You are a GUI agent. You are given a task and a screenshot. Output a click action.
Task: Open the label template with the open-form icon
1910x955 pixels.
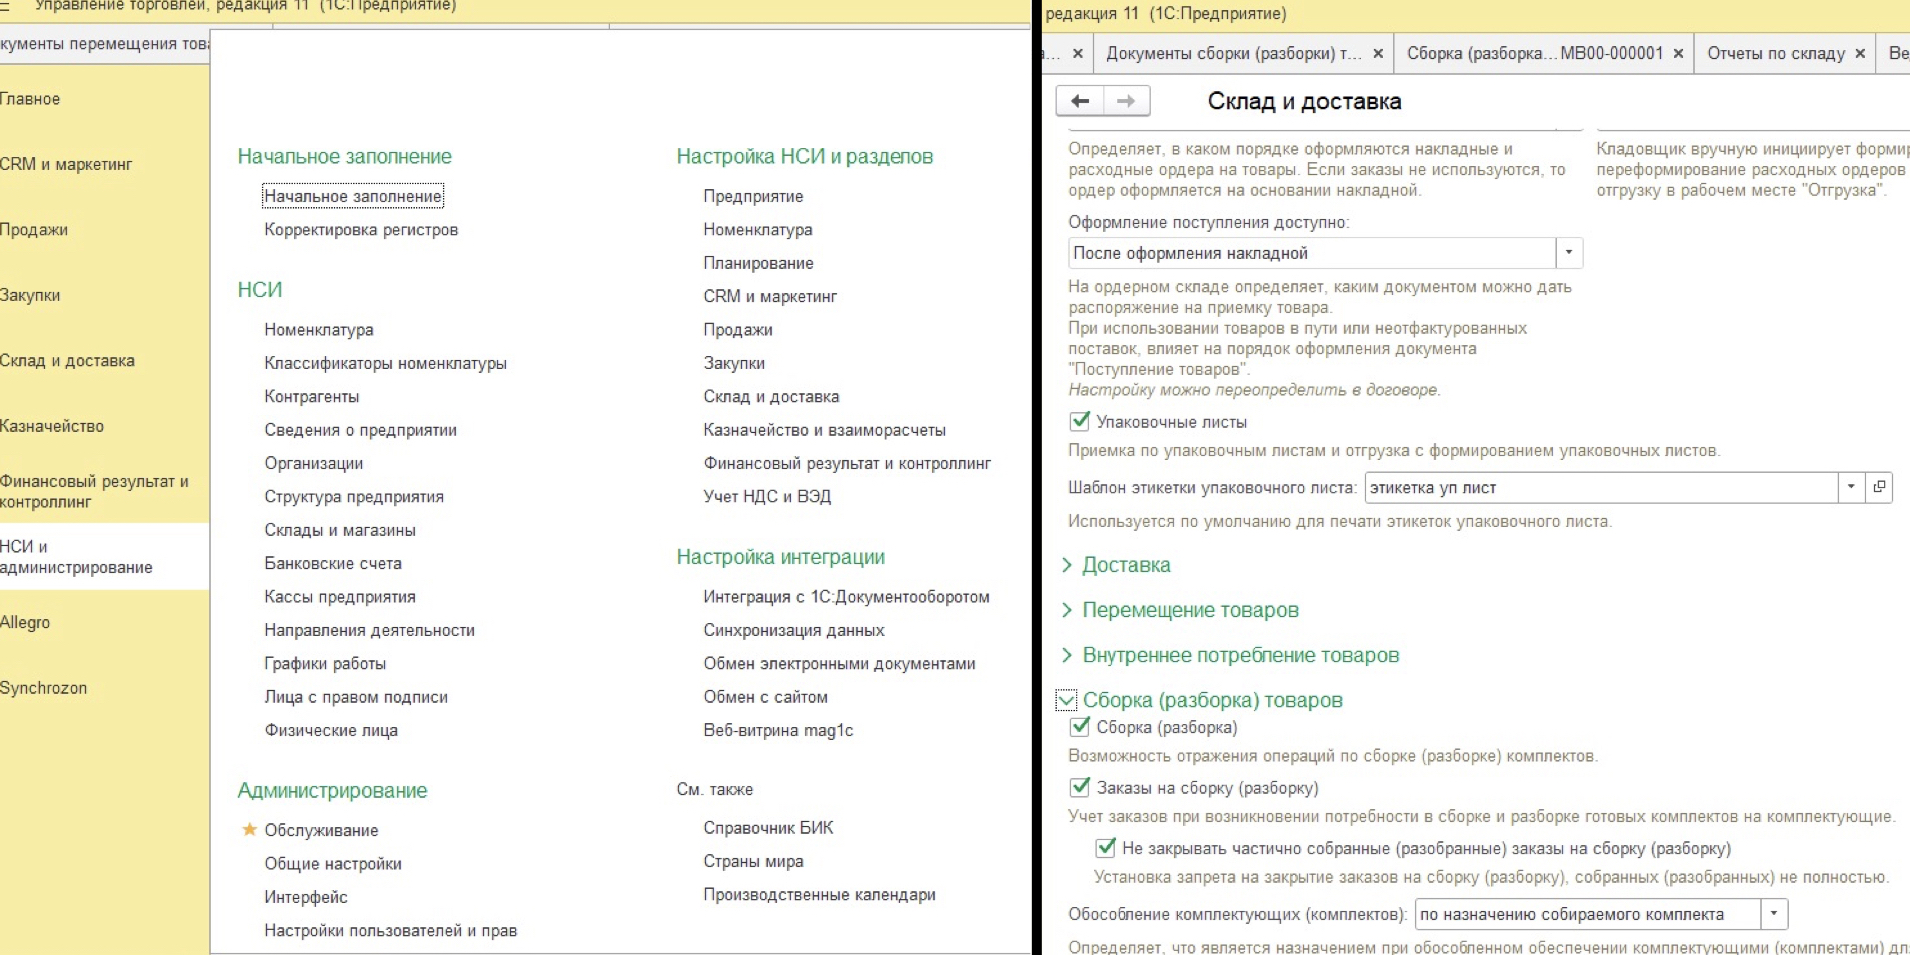point(1879,487)
